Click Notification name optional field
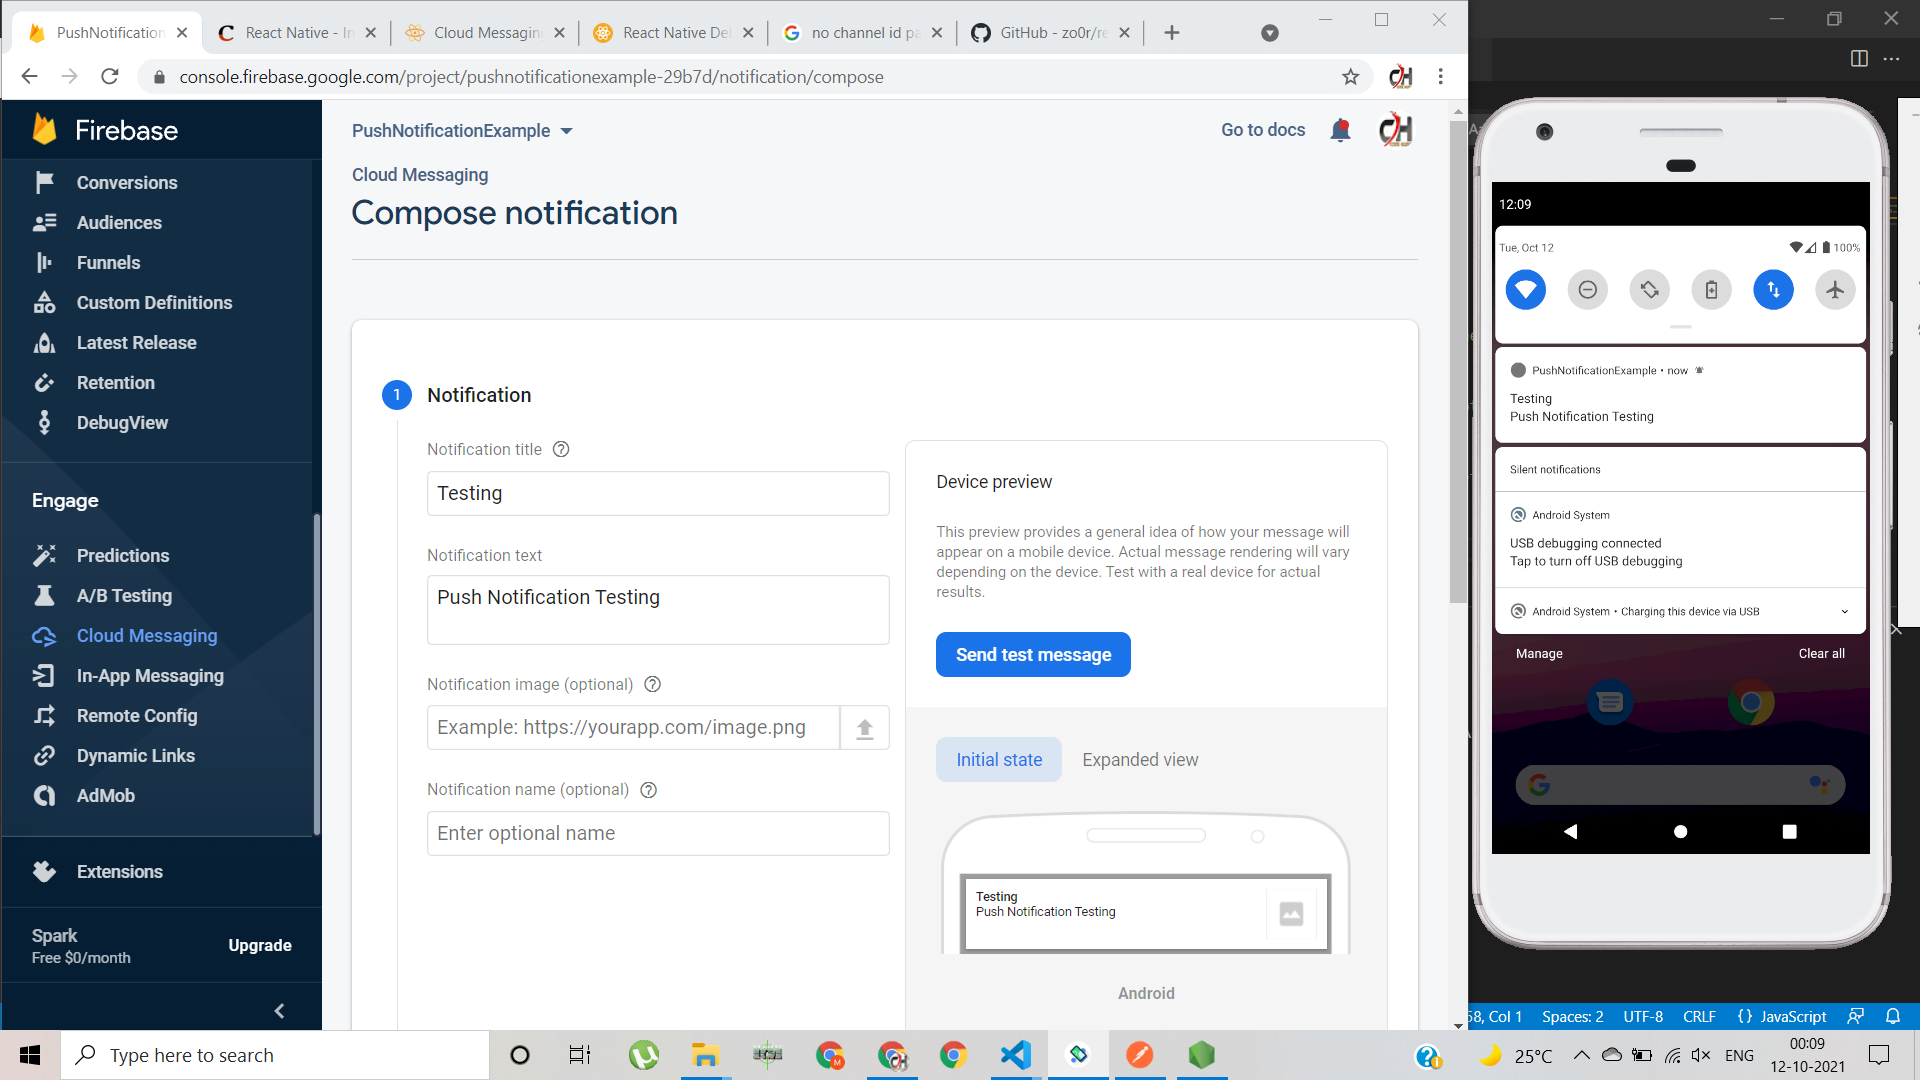The image size is (1920, 1080). click(x=658, y=834)
